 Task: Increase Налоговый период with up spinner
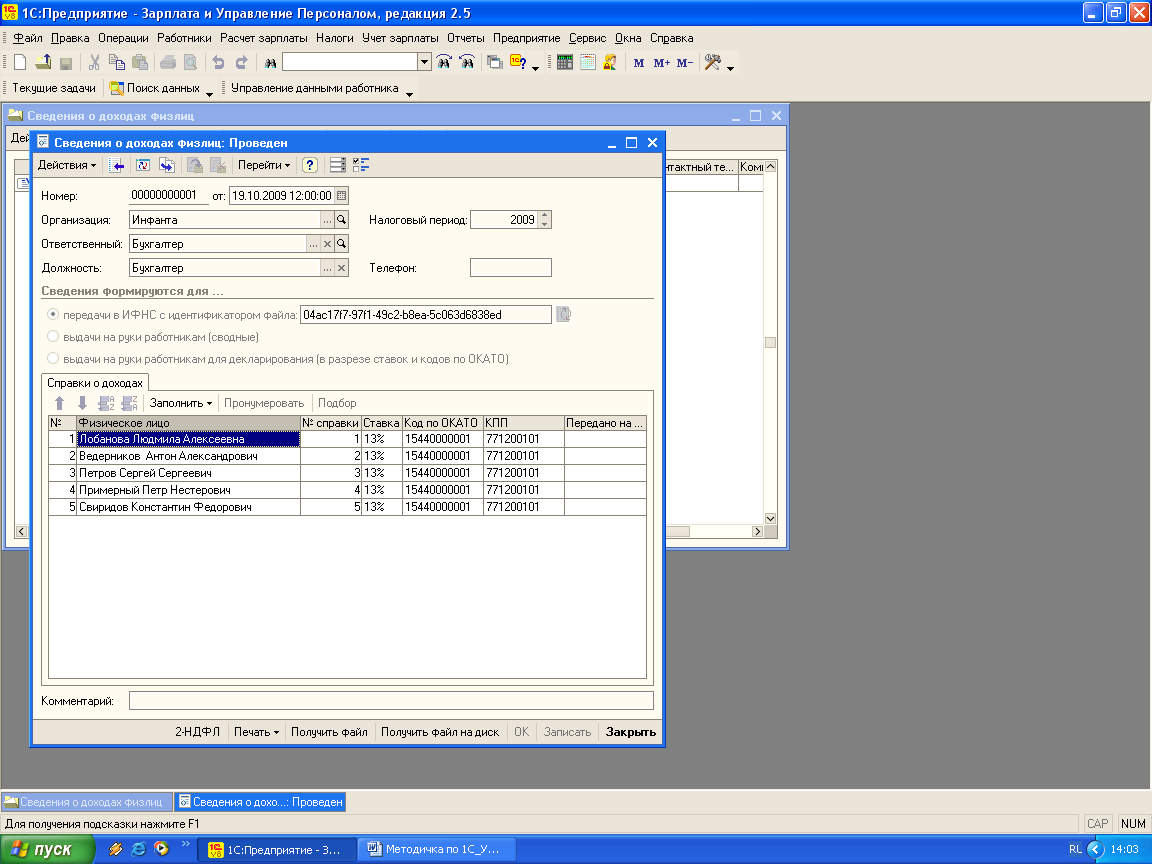pyautogui.click(x=544, y=215)
